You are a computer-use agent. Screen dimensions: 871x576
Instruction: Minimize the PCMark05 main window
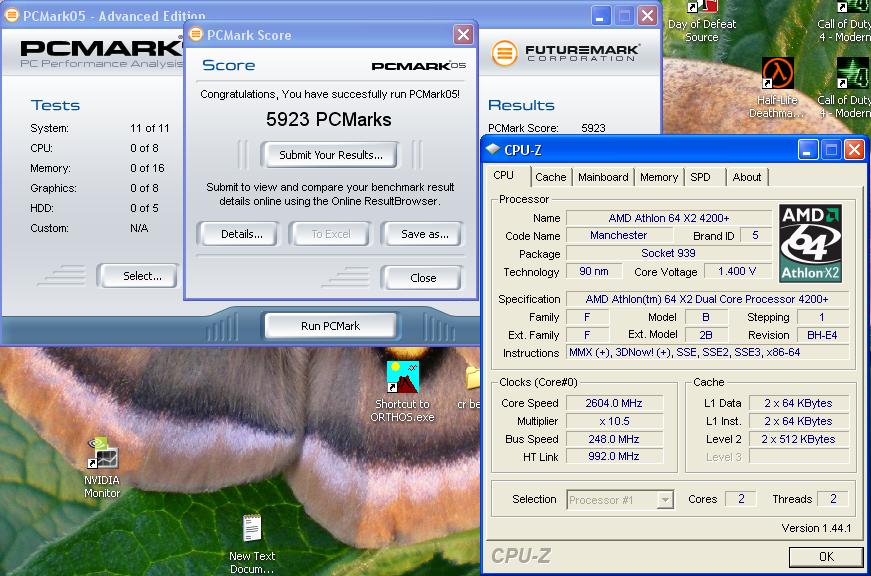pyautogui.click(x=600, y=16)
